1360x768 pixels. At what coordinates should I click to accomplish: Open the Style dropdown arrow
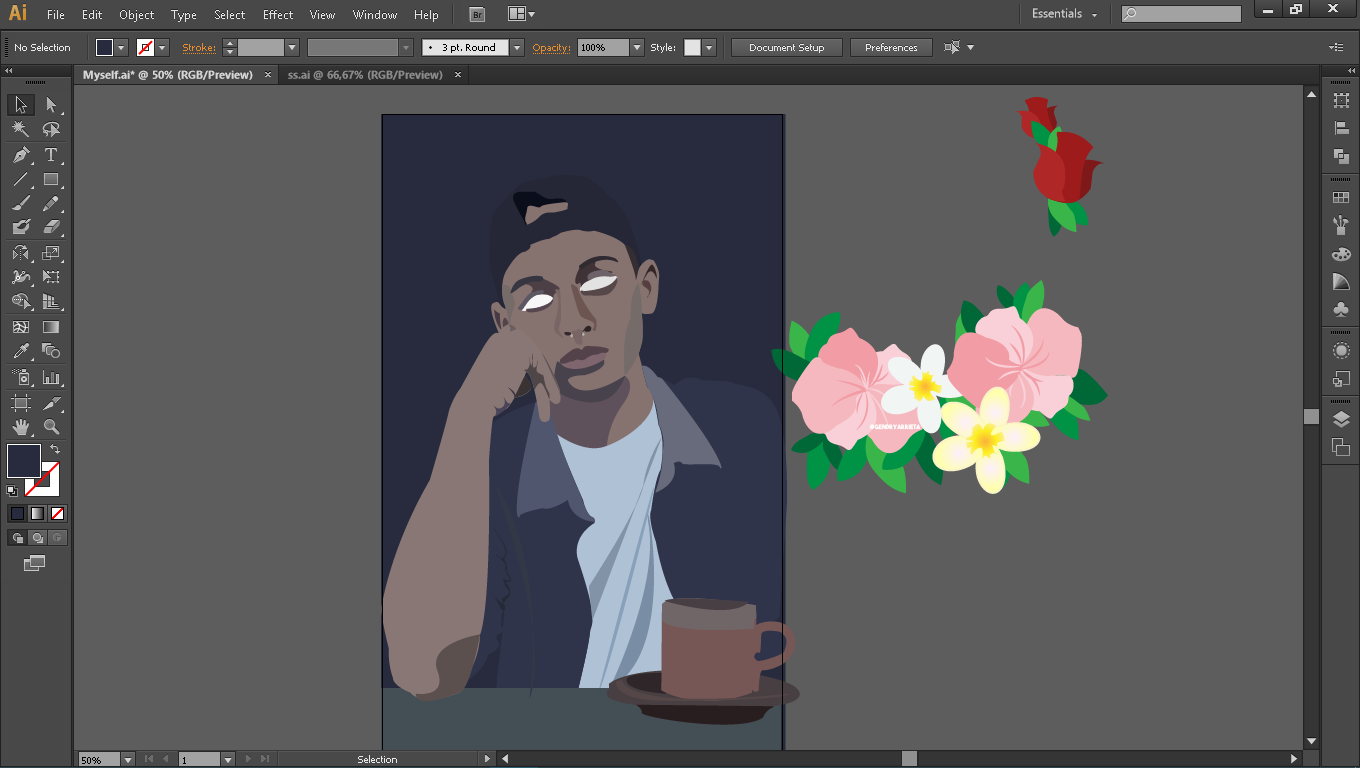click(x=709, y=47)
